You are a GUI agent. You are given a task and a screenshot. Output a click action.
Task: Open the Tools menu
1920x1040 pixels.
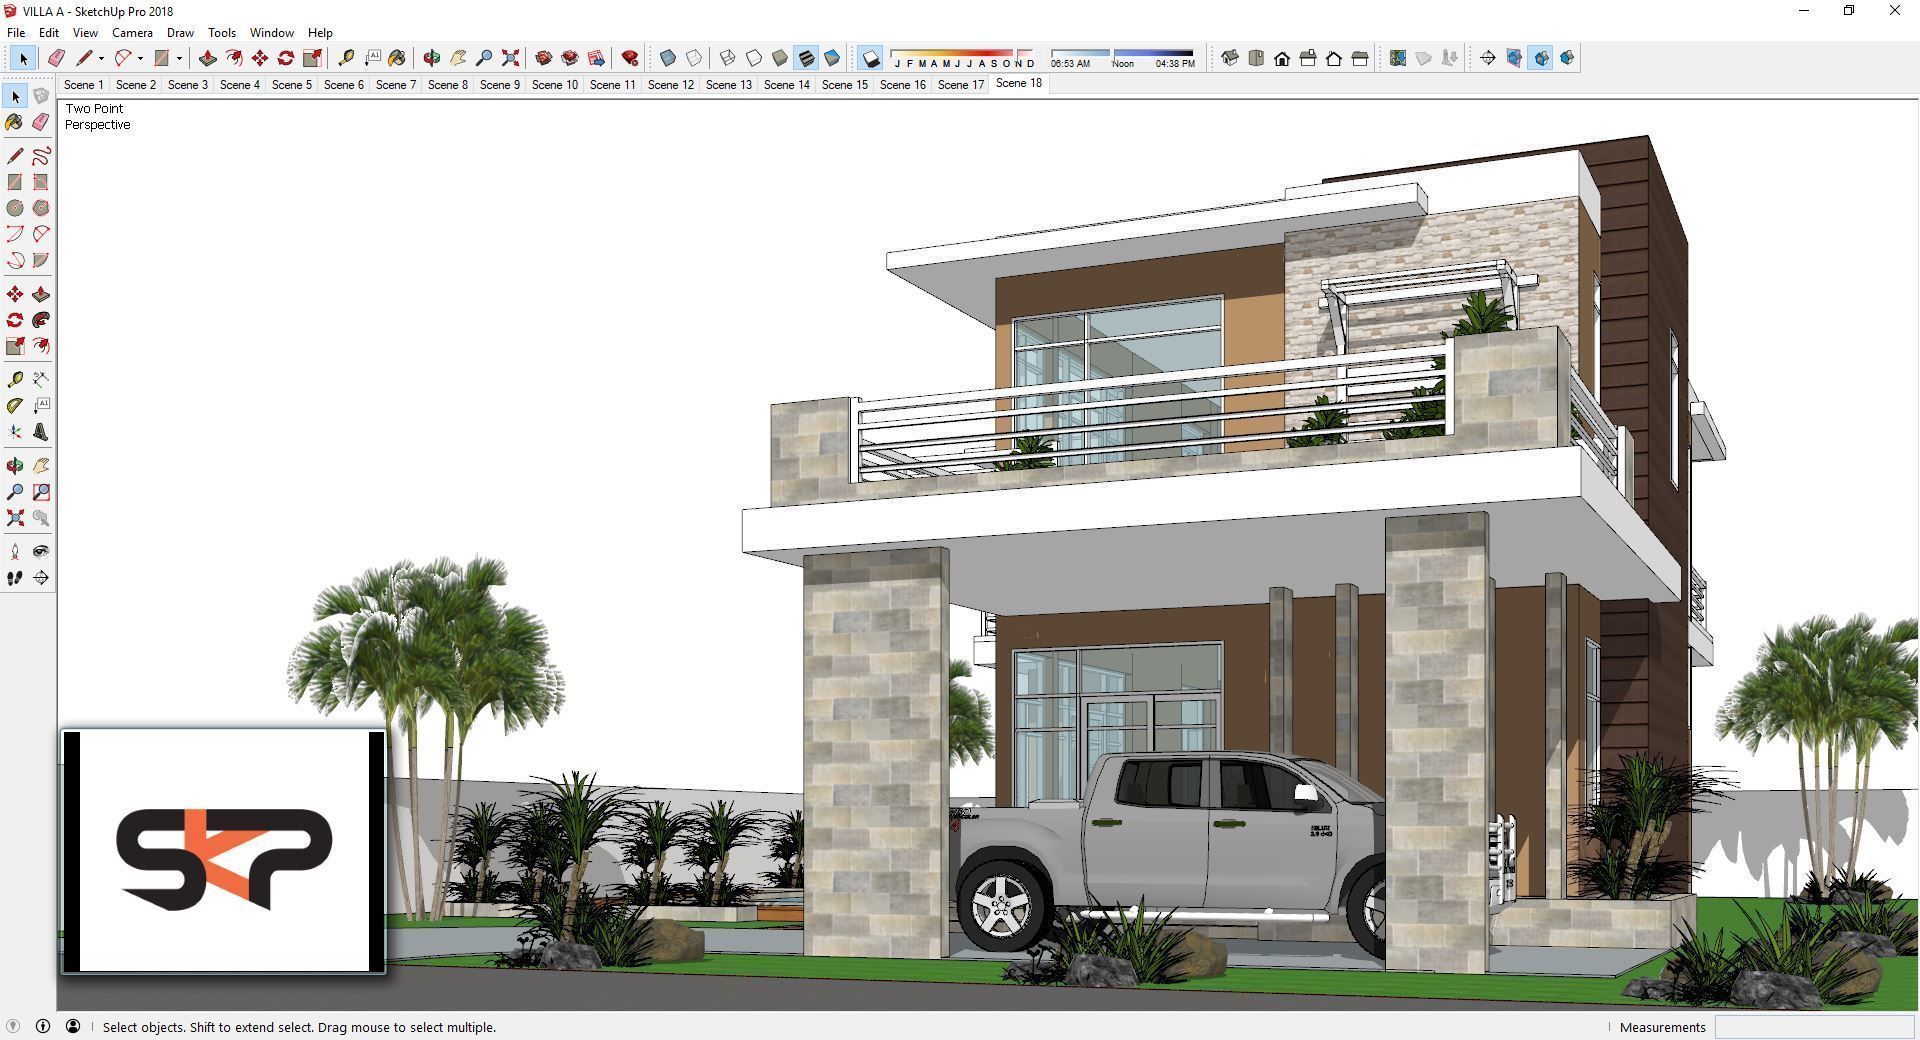click(222, 33)
